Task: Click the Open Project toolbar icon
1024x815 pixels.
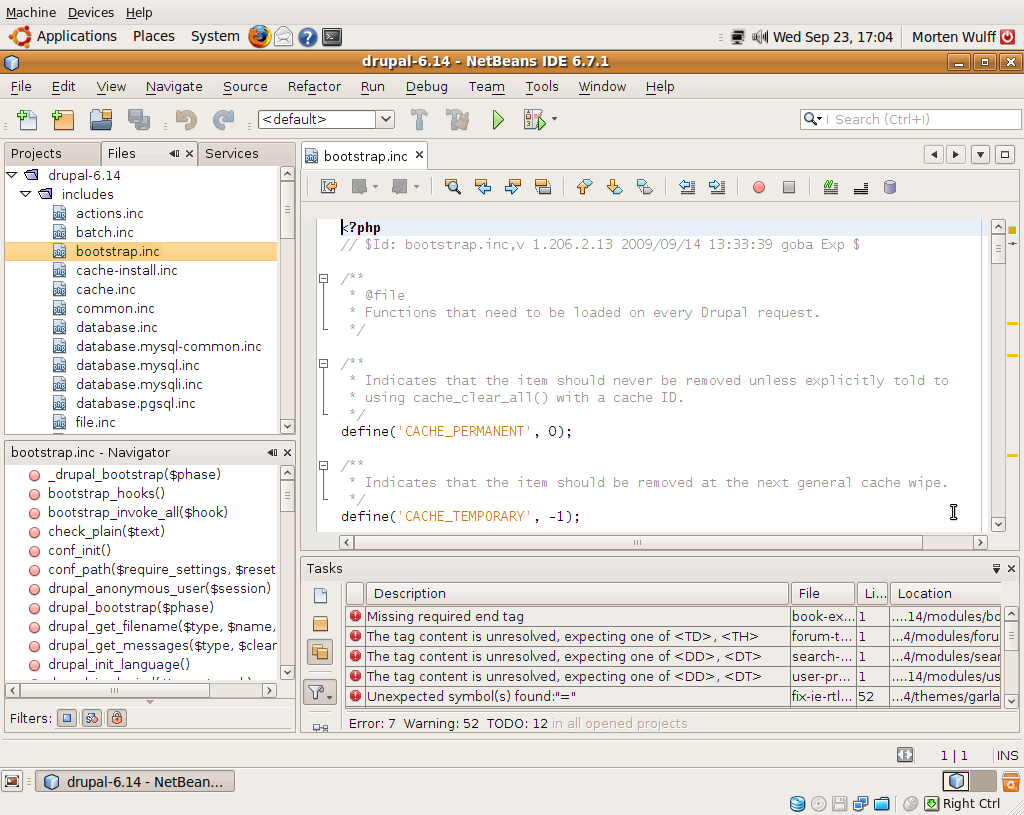Action: point(101,120)
